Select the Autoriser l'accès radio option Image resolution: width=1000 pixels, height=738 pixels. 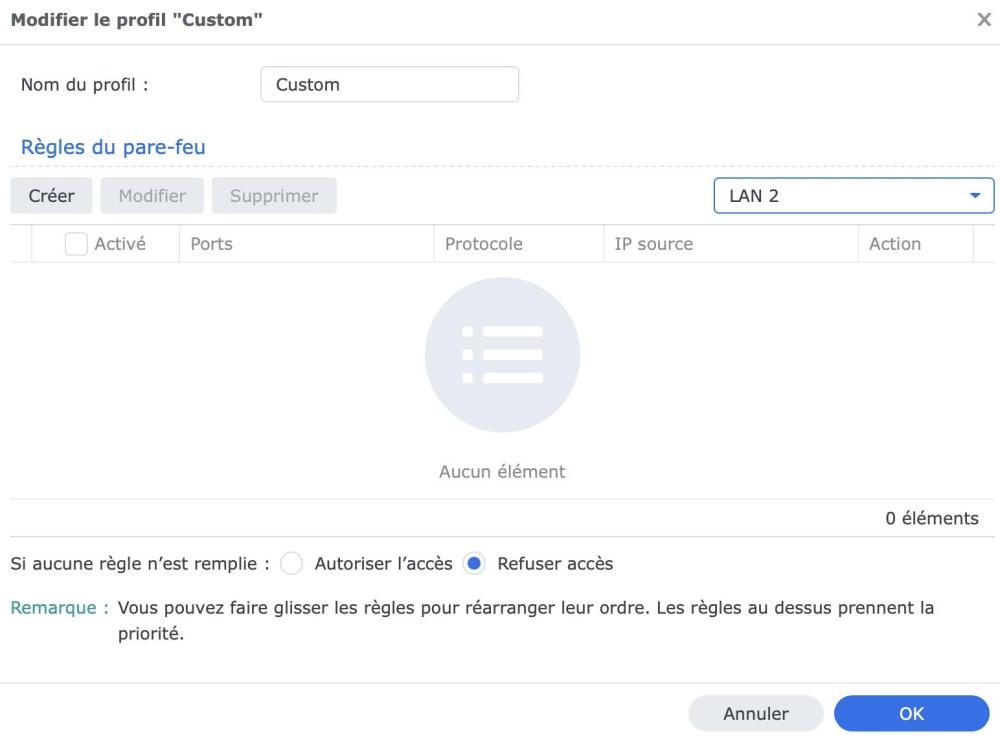tap(292, 564)
